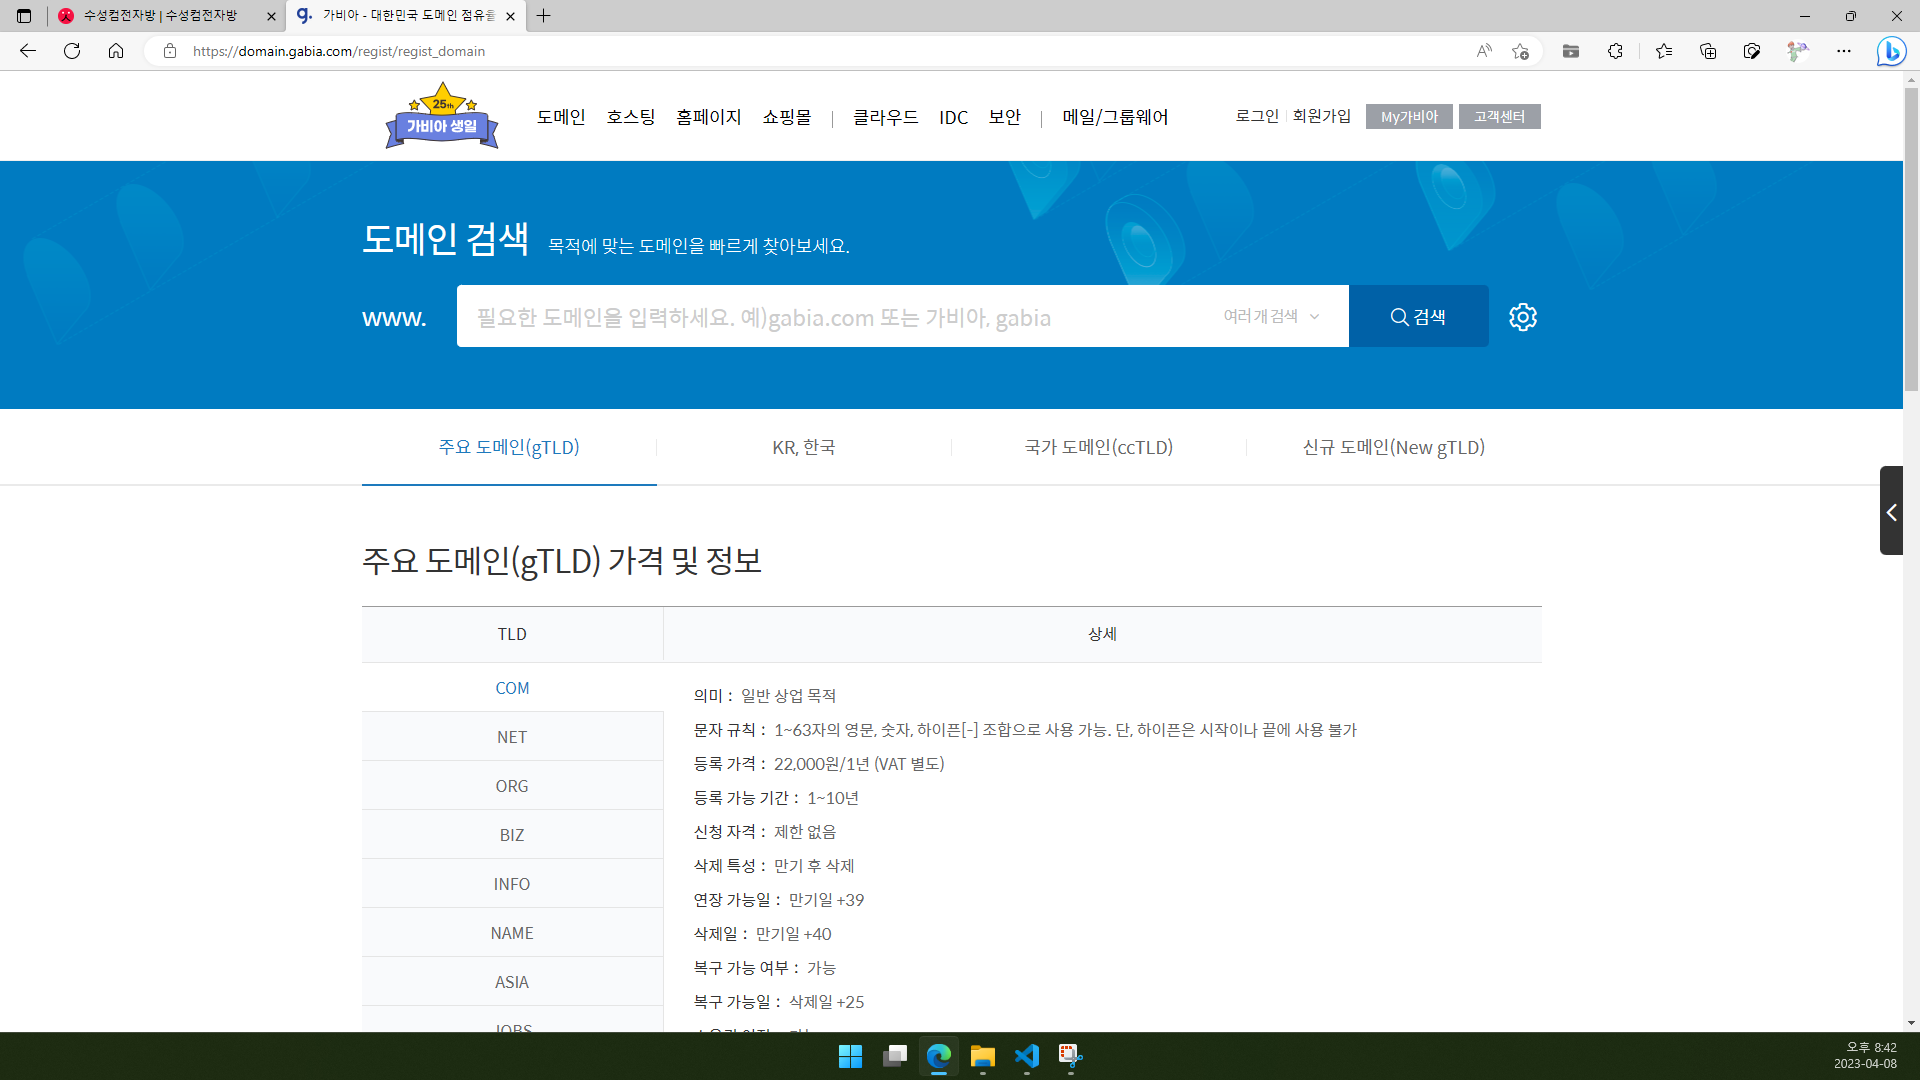Open the 도메인 menu
The image size is (1920, 1080).
click(x=561, y=117)
